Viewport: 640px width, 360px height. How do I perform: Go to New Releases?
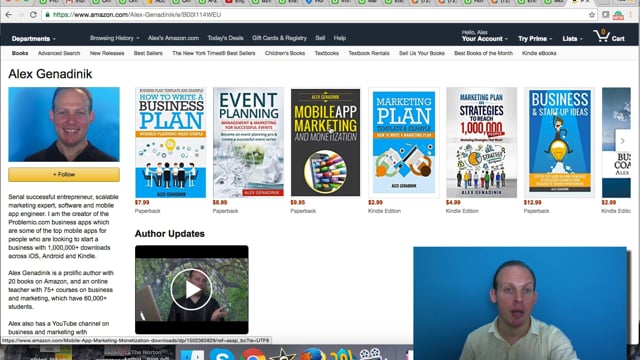coord(107,53)
